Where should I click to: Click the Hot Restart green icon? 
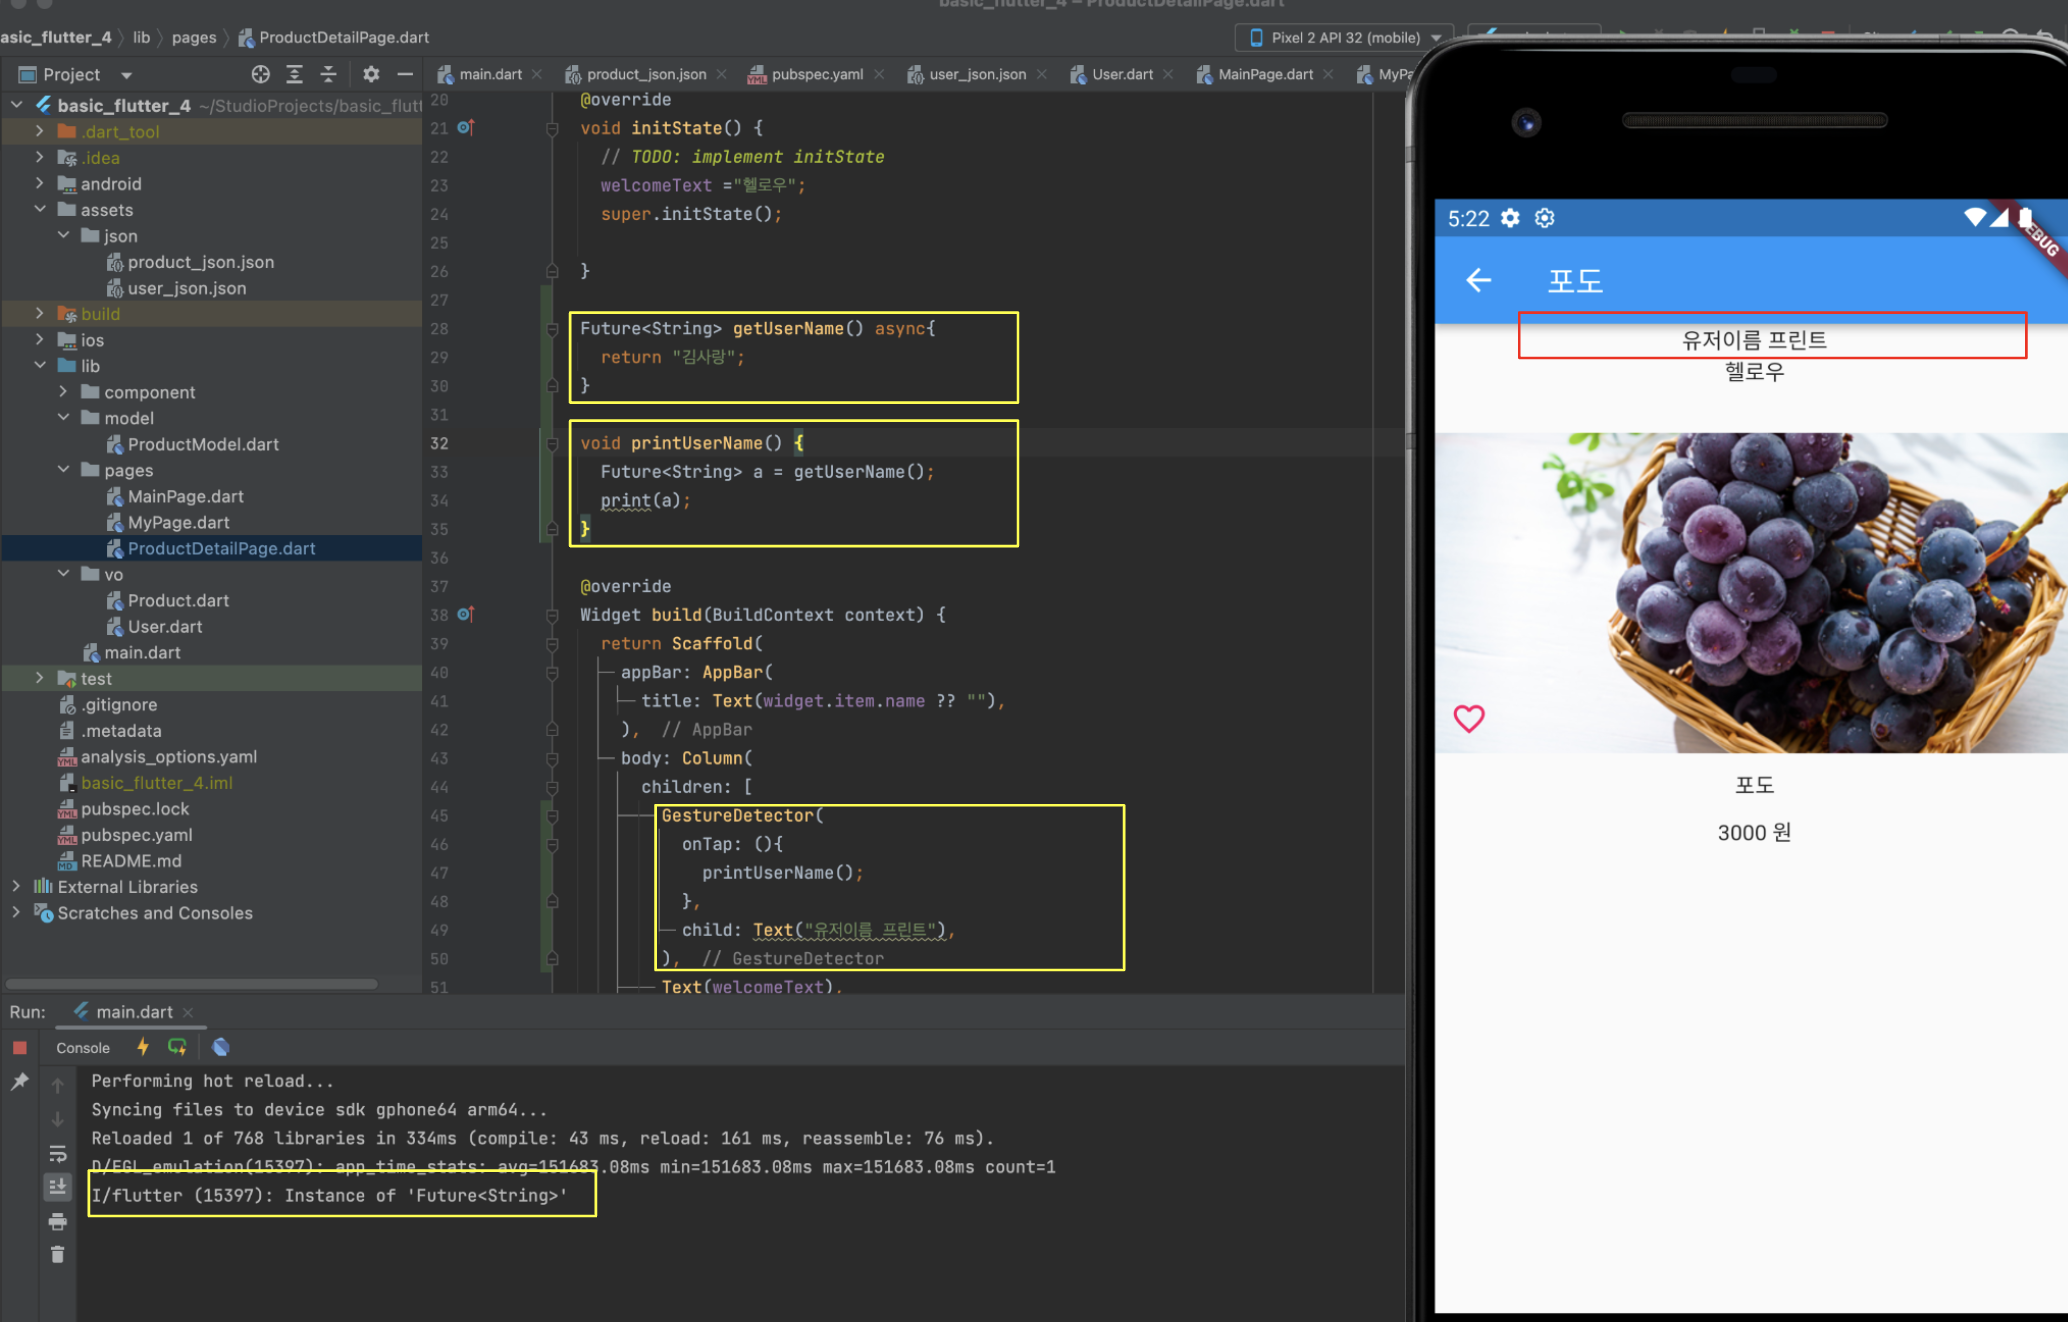tap(178, 1047)
